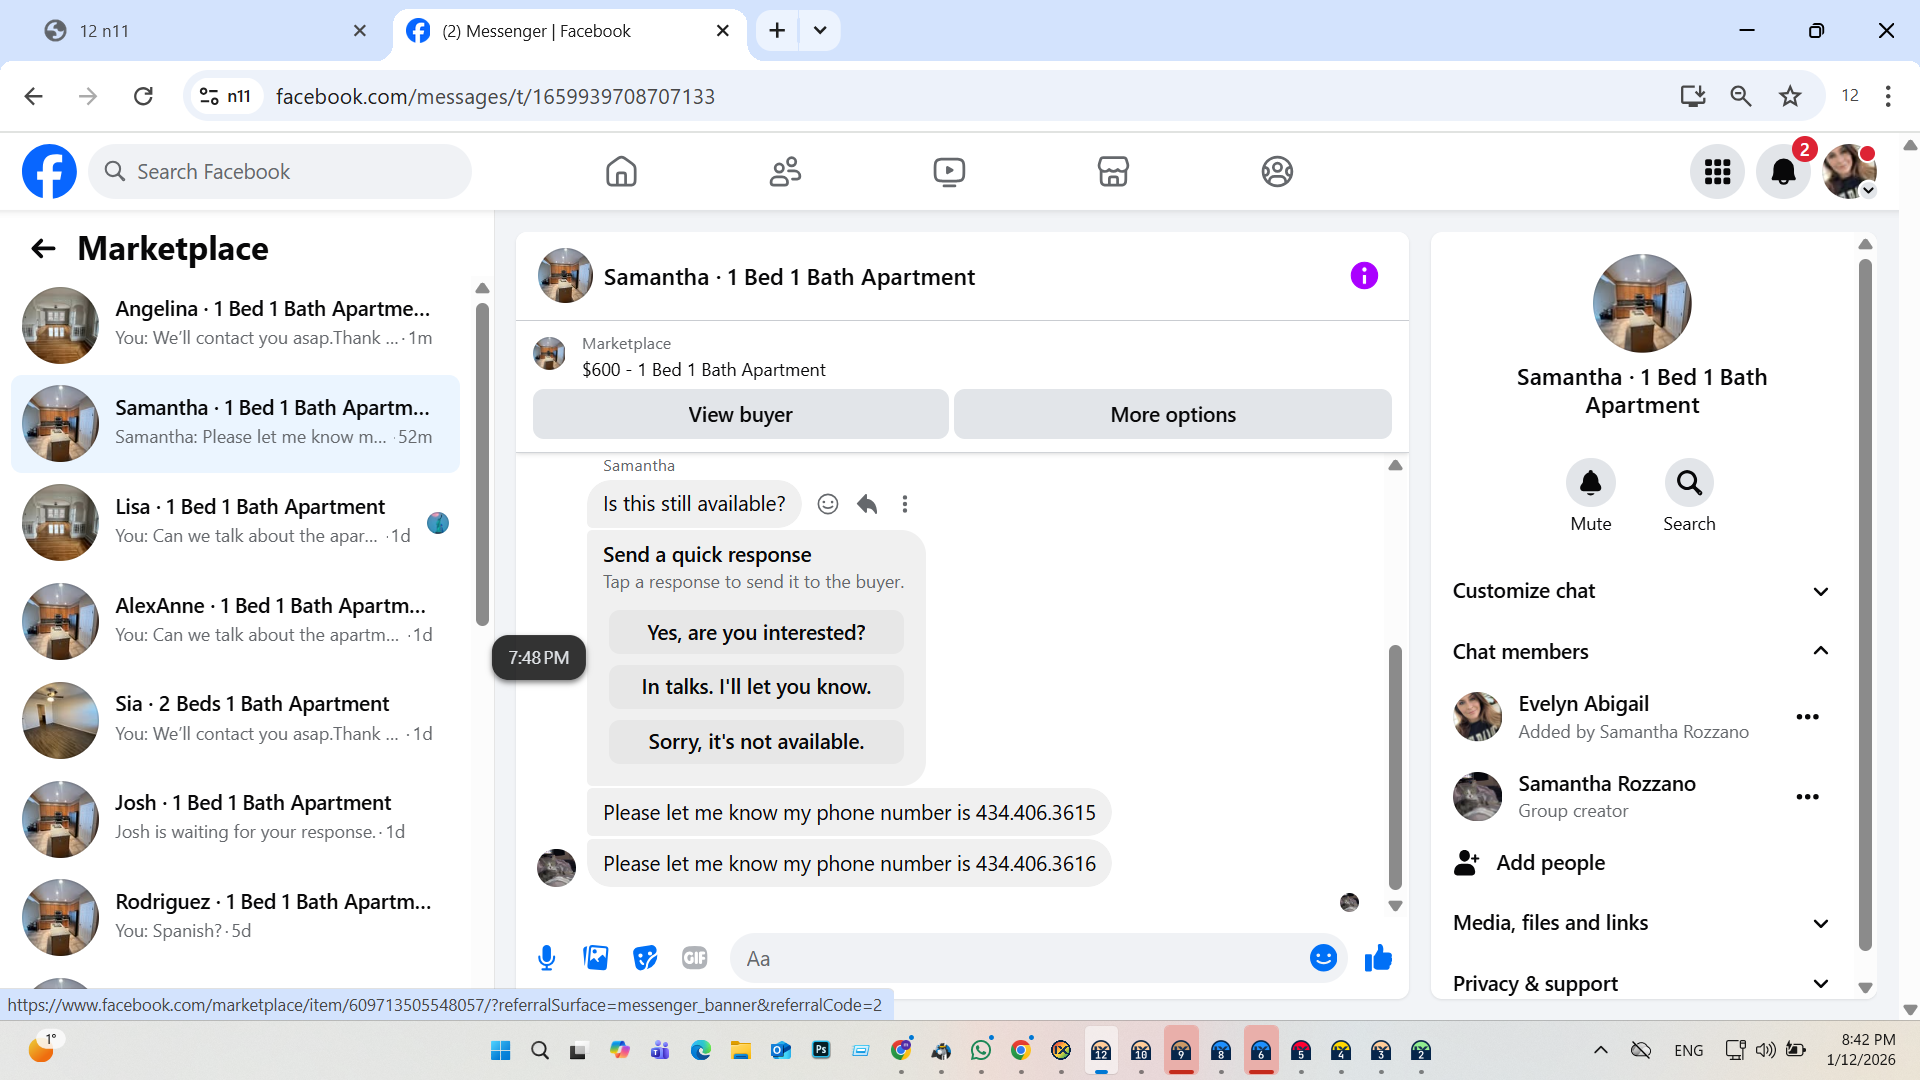Click the View buyer button
1920x1080 pixels.
coord(740,414)
